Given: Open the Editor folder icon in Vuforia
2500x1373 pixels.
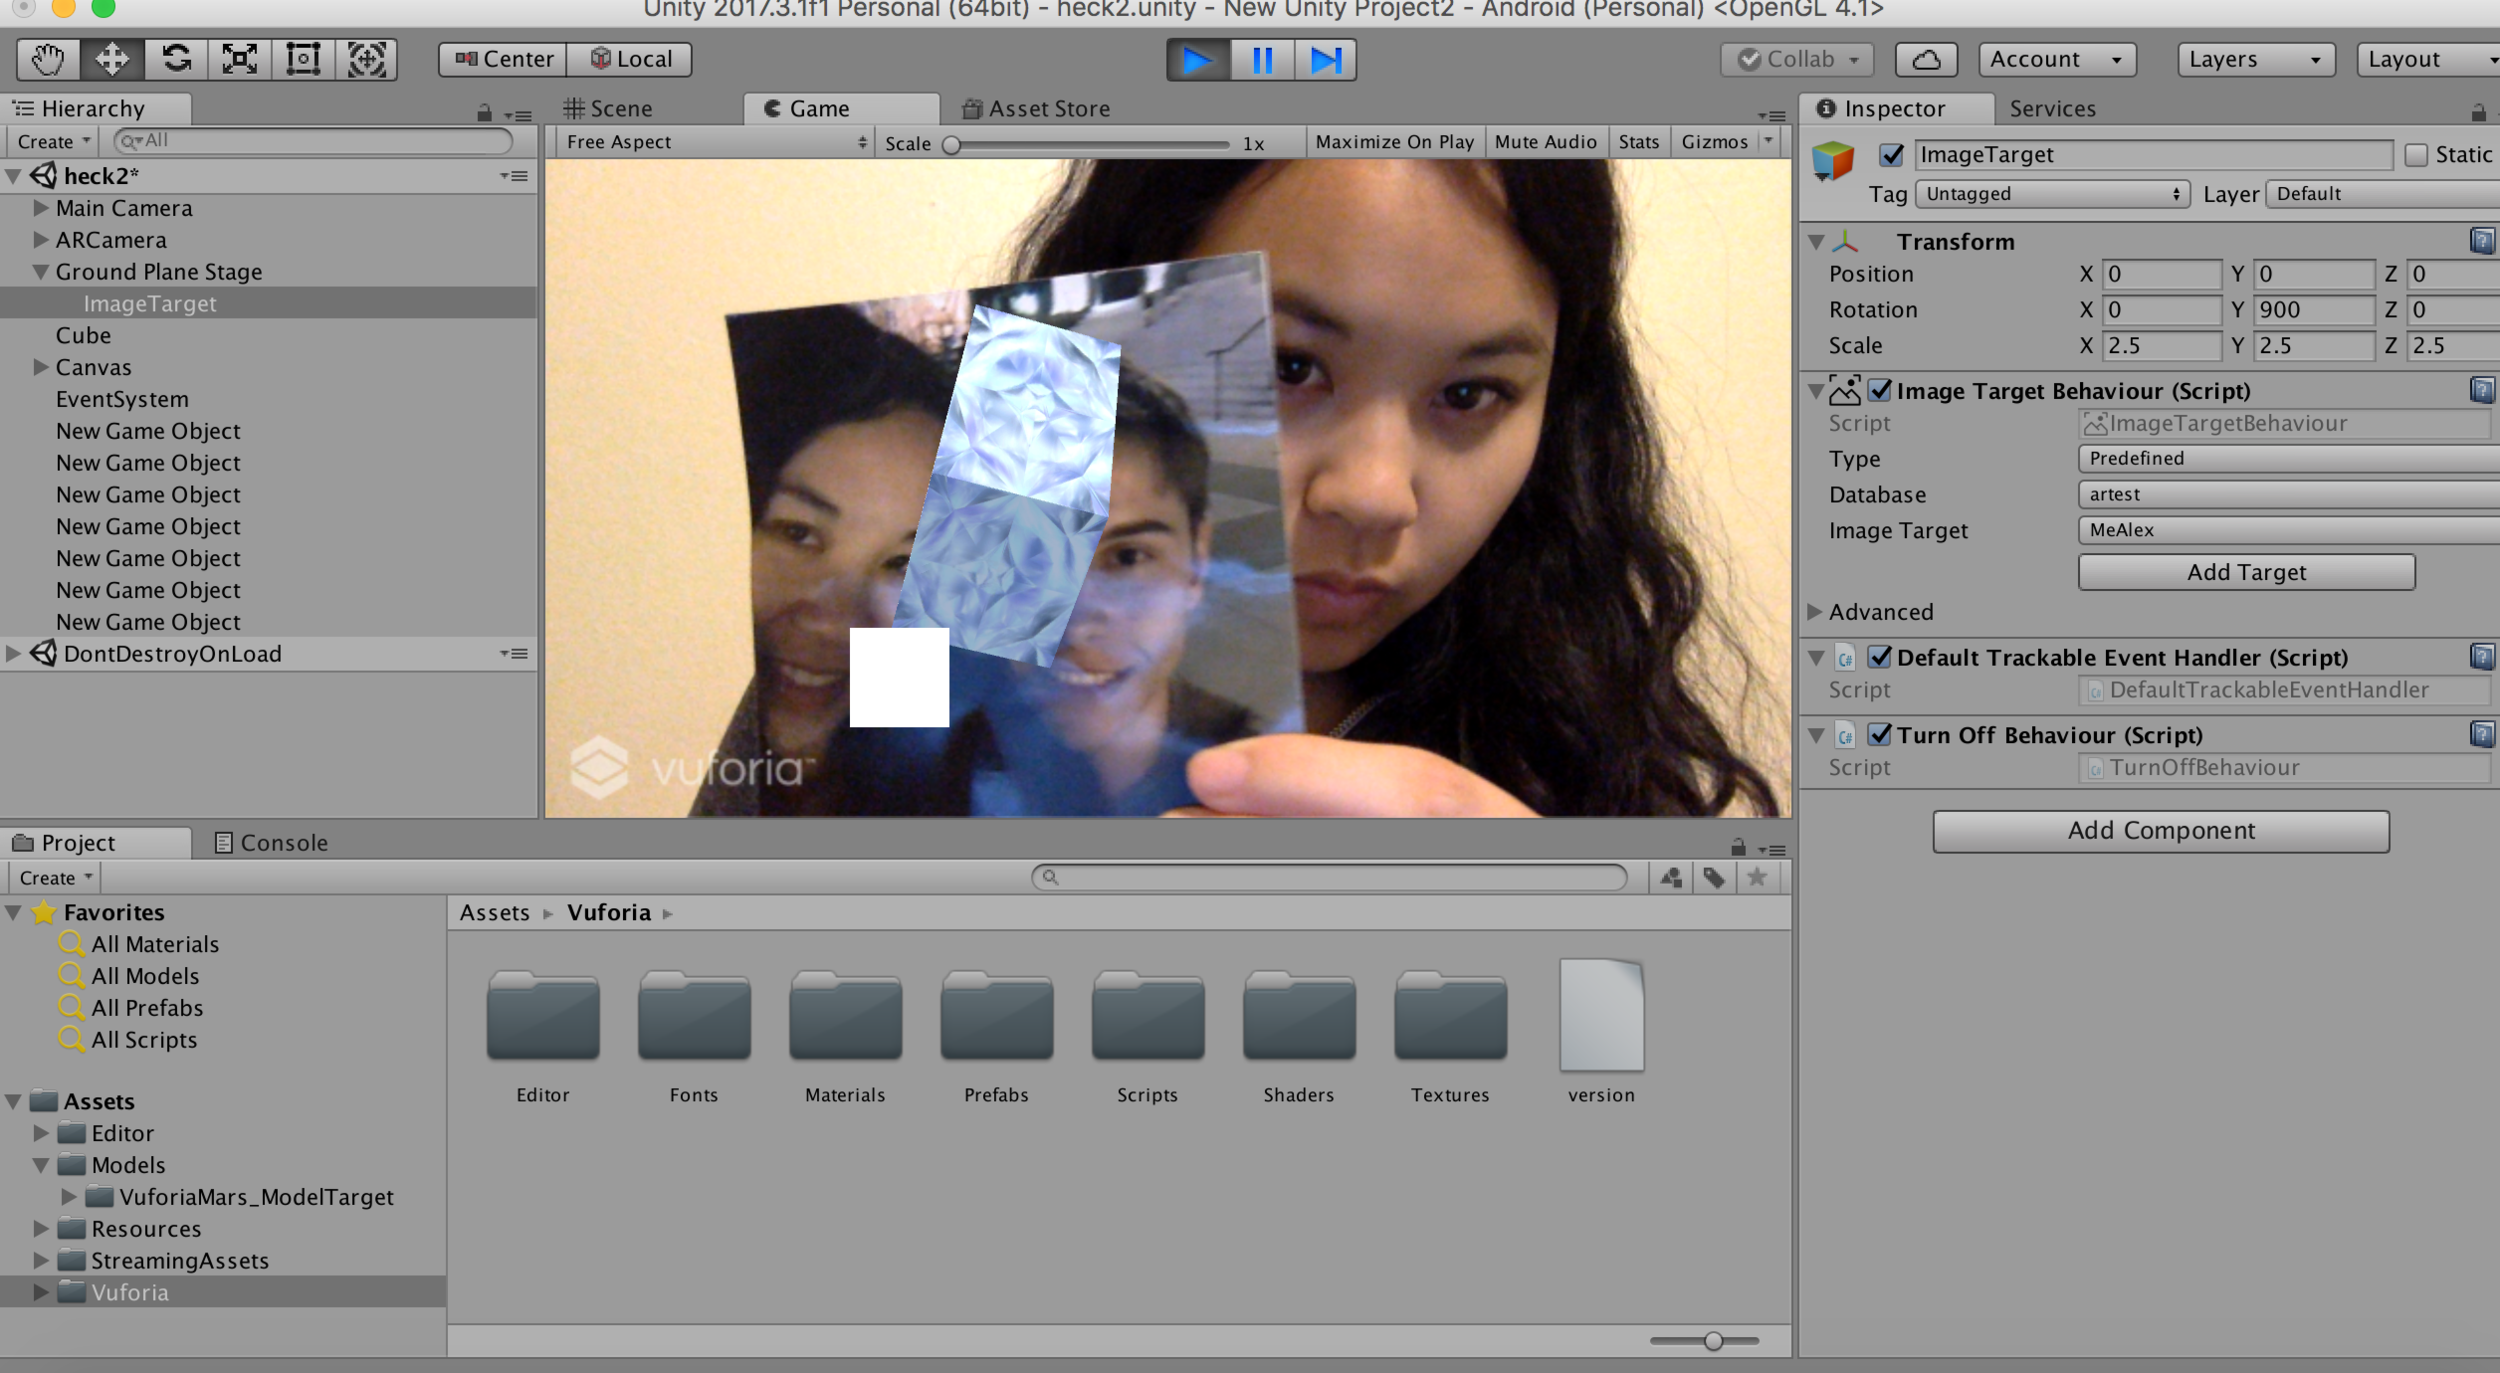Looking at the screenshot, I should tap(543, 1016).
